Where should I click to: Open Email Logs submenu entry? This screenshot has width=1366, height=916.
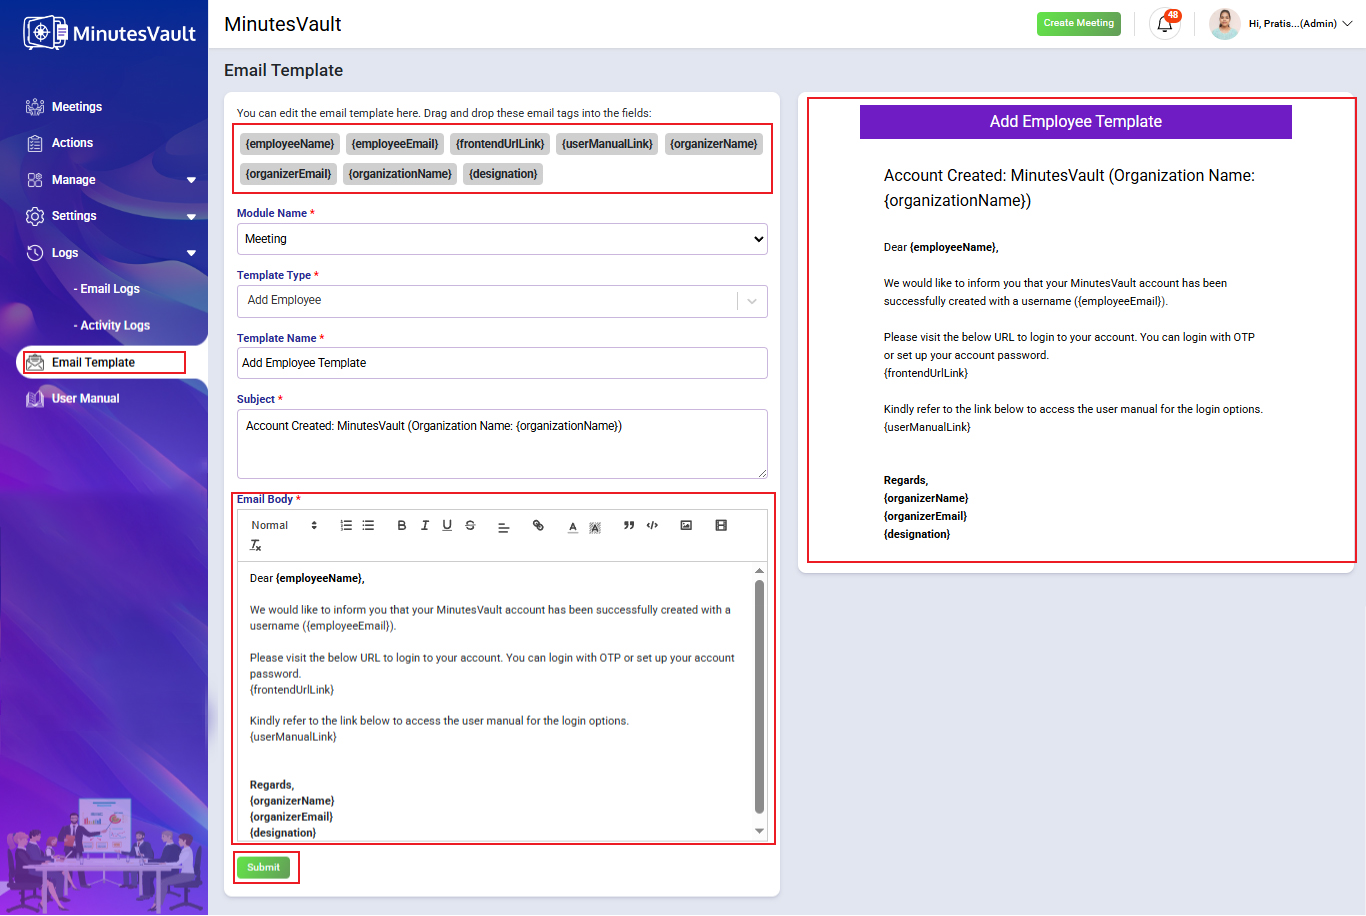click(x=107, y=289)
